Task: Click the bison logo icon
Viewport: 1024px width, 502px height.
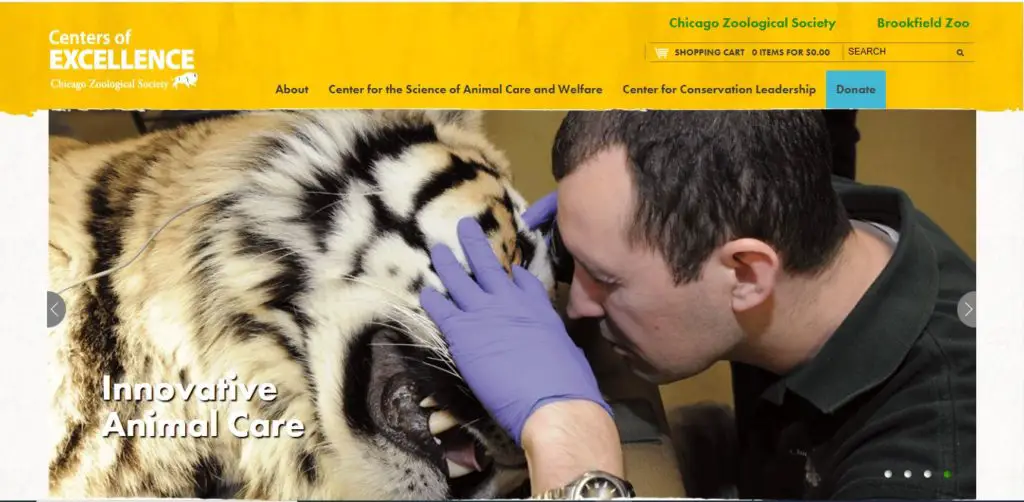Action: click(184, 81)
